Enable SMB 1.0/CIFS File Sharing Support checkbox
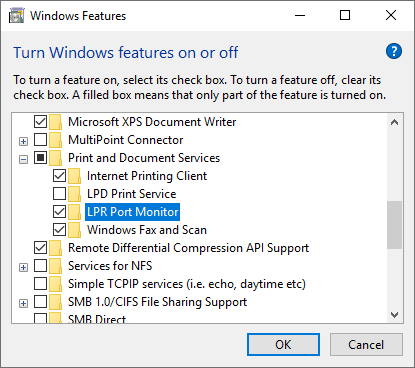Viewport: 415px width, 368px height. [40, 301]
